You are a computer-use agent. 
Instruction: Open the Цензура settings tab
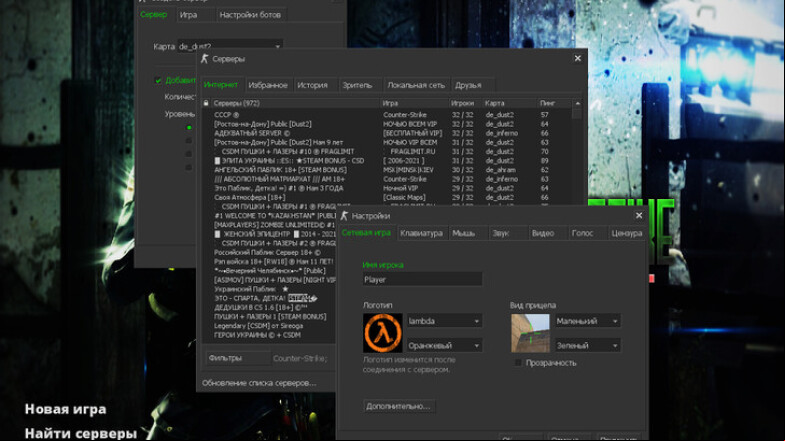[x=626, y=233]
